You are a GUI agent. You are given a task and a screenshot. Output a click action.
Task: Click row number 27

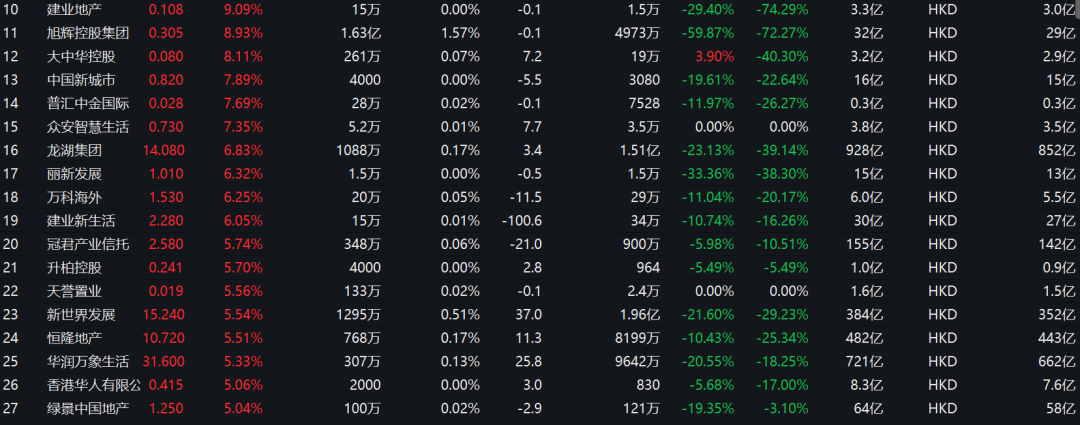coord(10,408)
